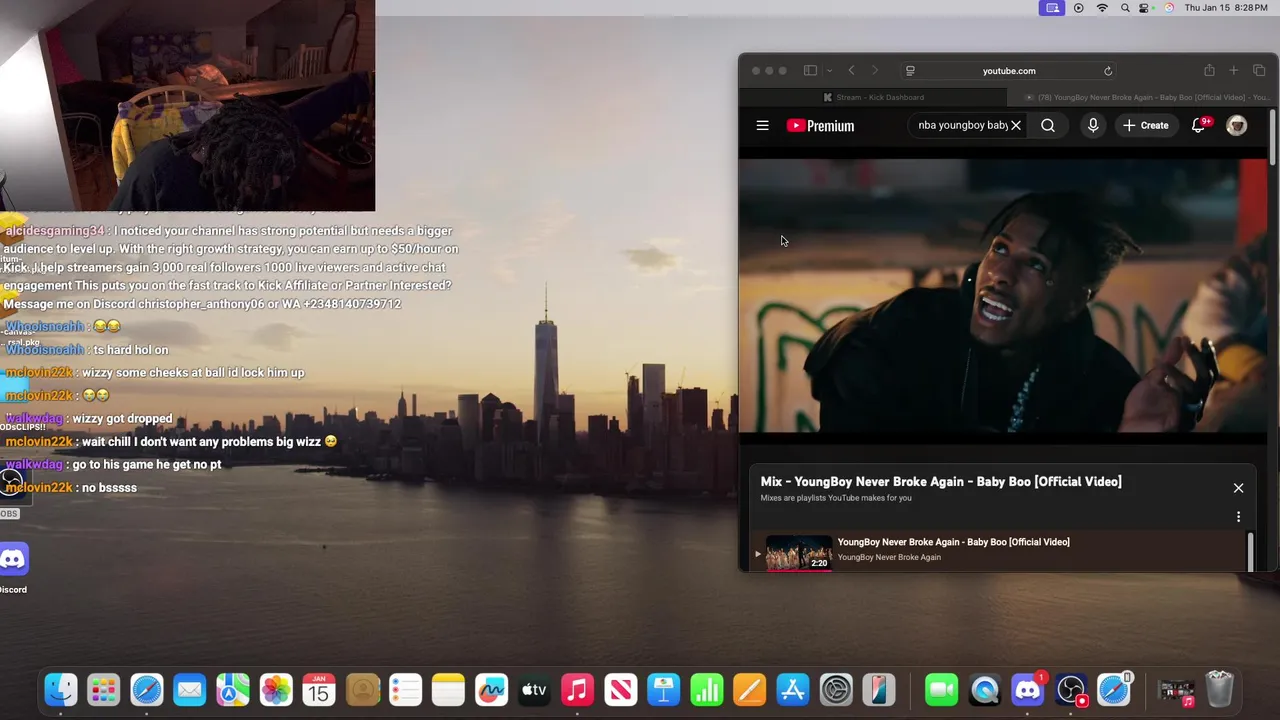Open Calendar from the Dock
The height and width of the screenshot is (720, 1280).
[319, 690]
